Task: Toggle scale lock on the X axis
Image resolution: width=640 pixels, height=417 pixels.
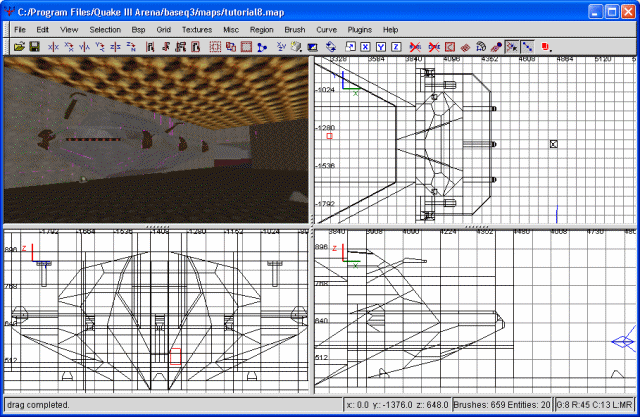Action: coord(365,47)
